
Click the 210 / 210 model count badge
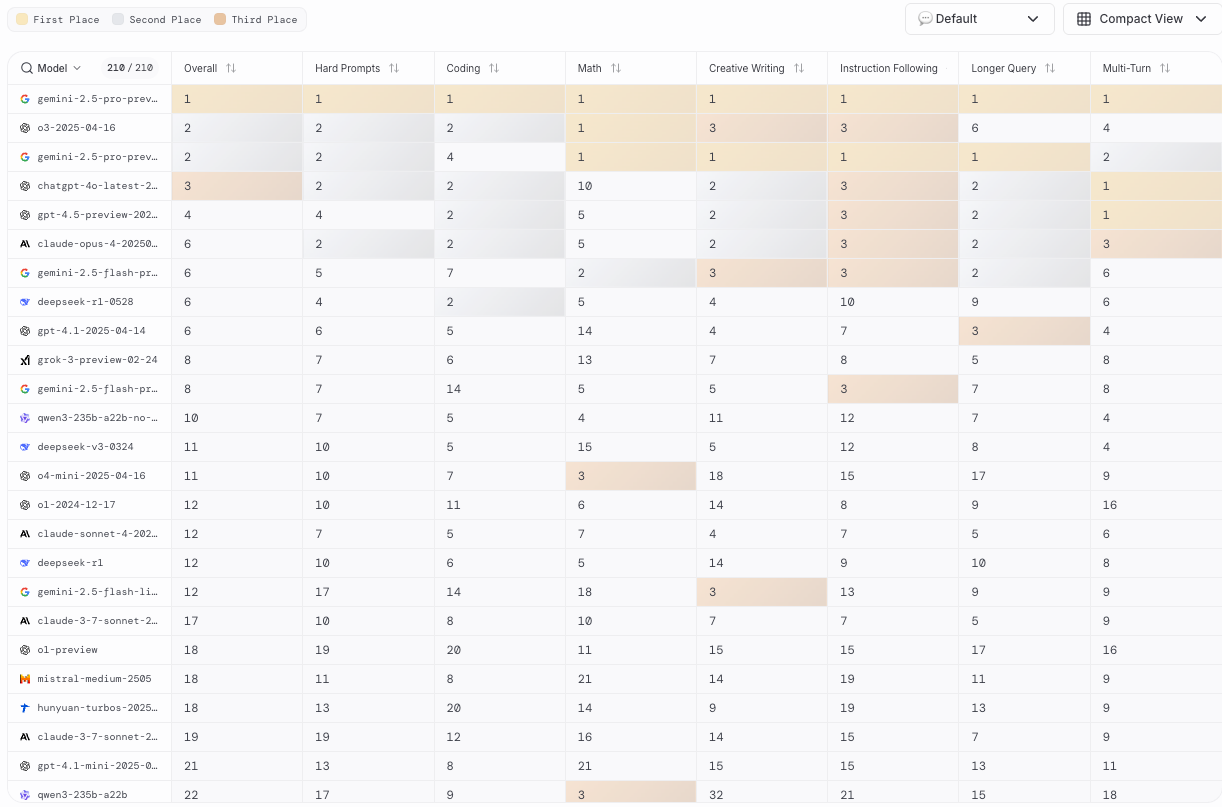click(x=130, y=68)
